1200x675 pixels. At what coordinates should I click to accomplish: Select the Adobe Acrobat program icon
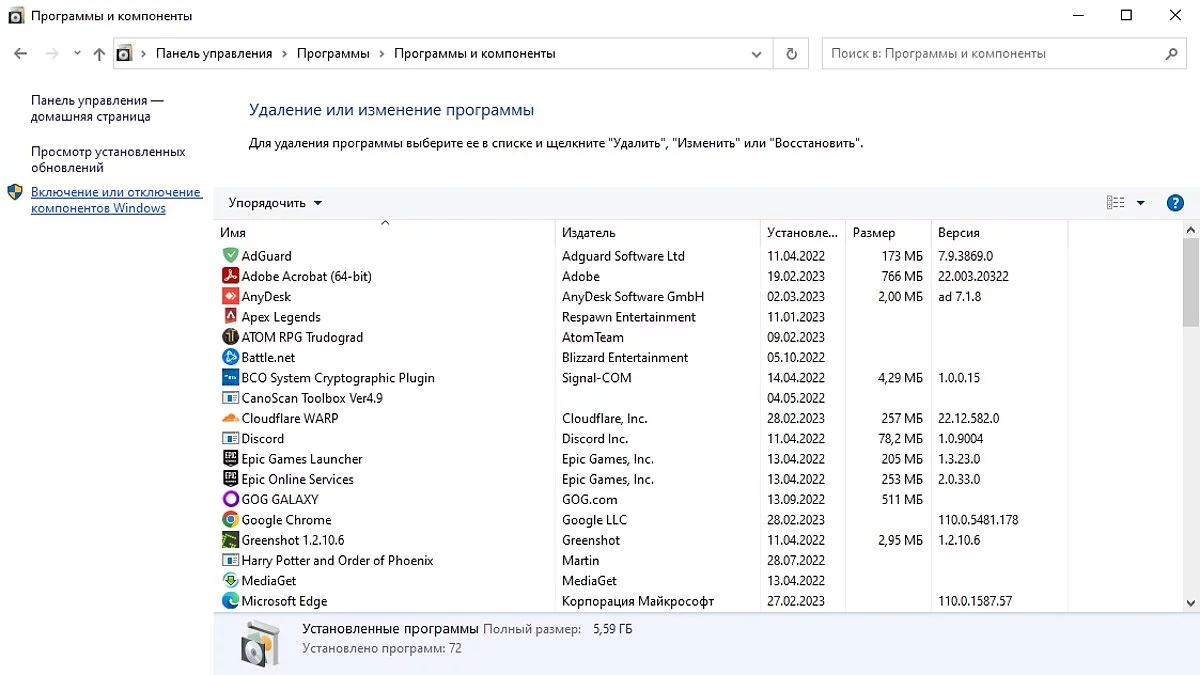[x=230, y=276]
